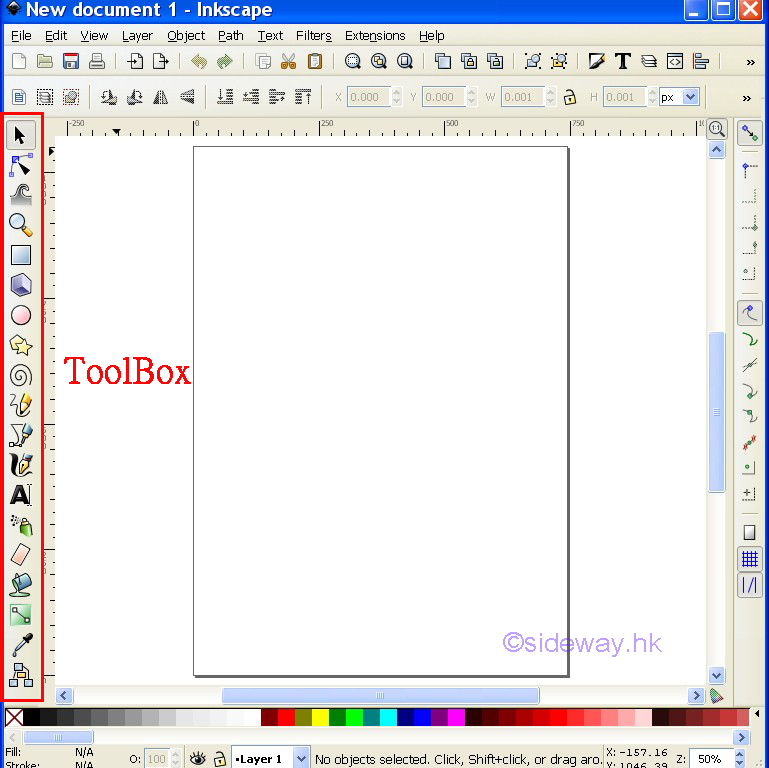Open the Extensions menu
The height and width of the screenshot is (768, 769).
click(x=375, y=35)
